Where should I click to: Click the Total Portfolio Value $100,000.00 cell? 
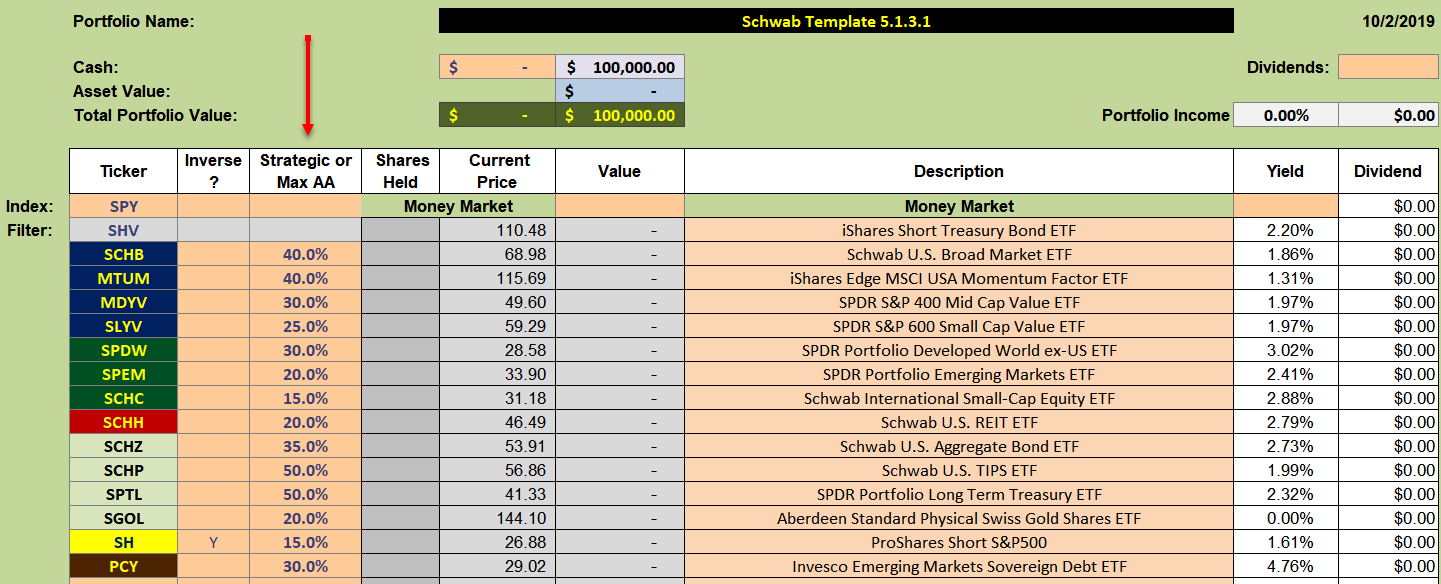[620, 115]
